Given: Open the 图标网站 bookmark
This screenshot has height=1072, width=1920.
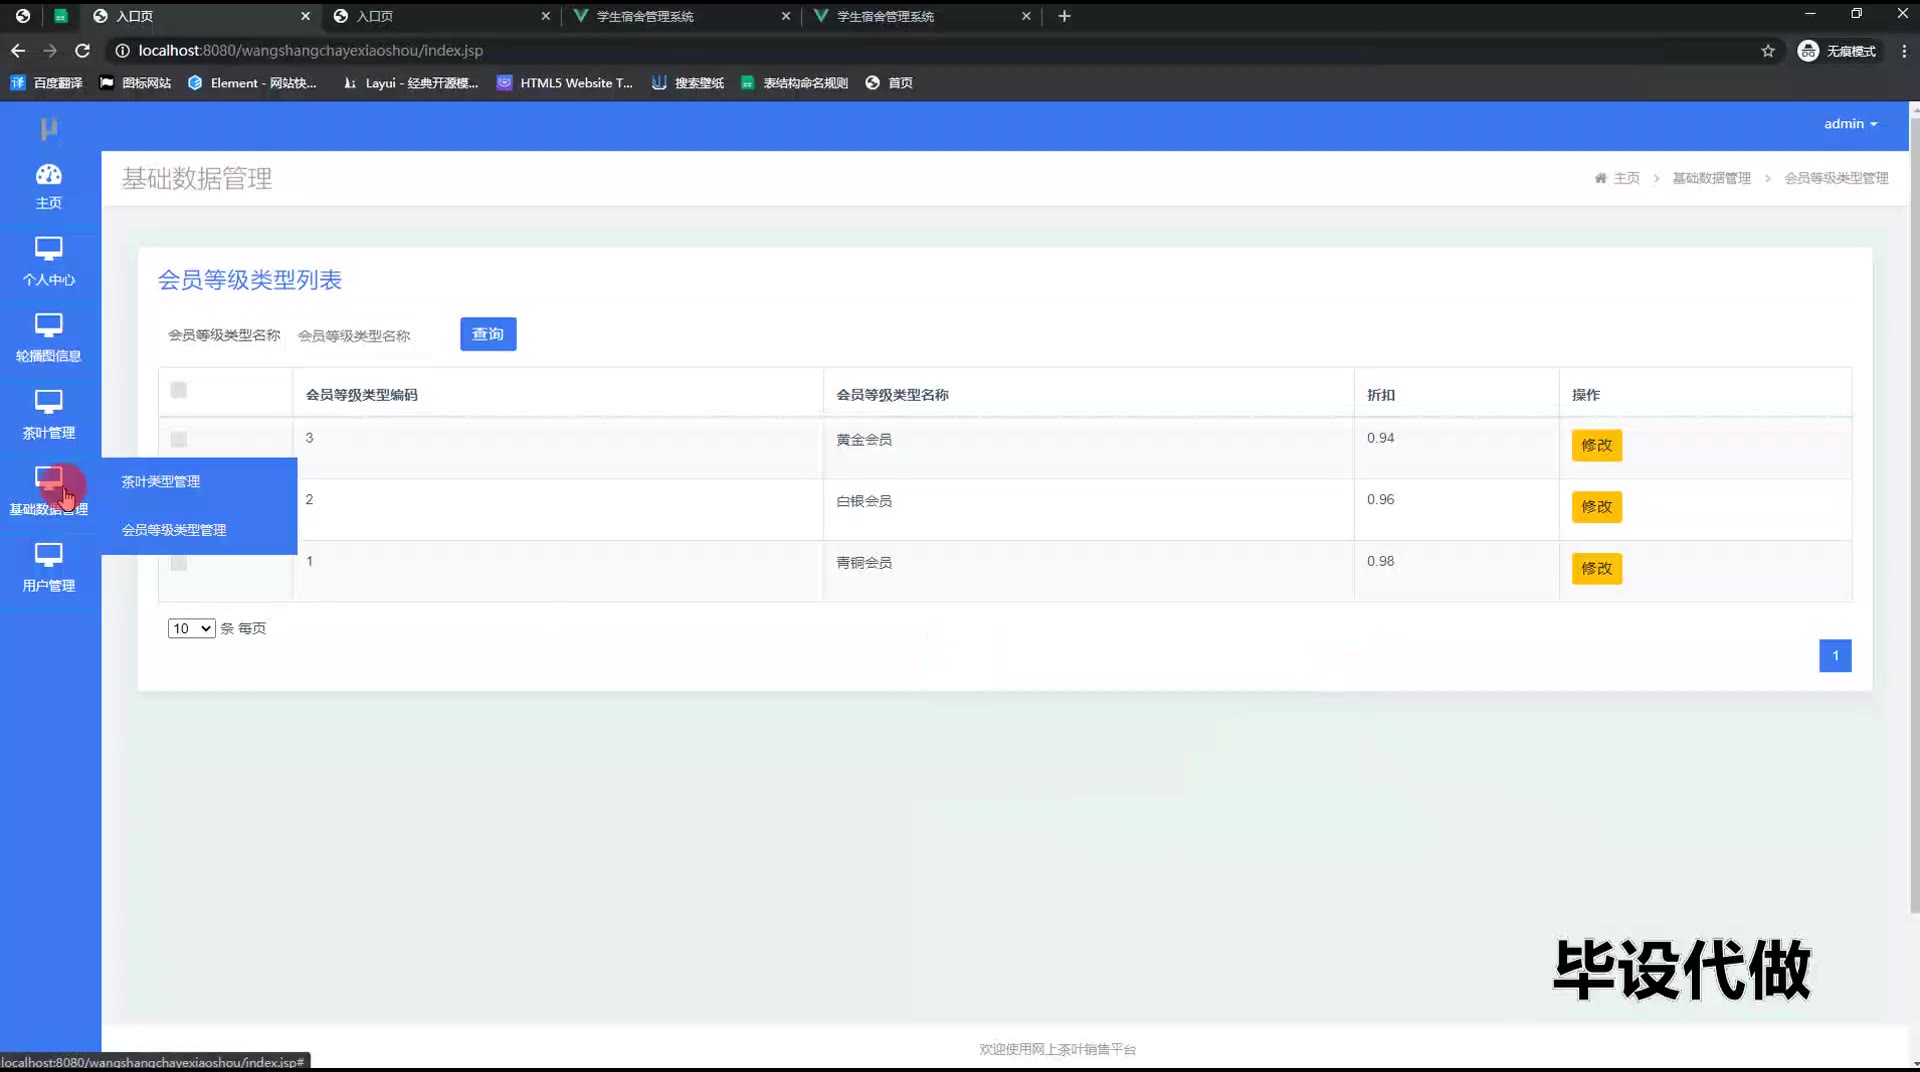Looking at the screenshot, I should (135, 83).
